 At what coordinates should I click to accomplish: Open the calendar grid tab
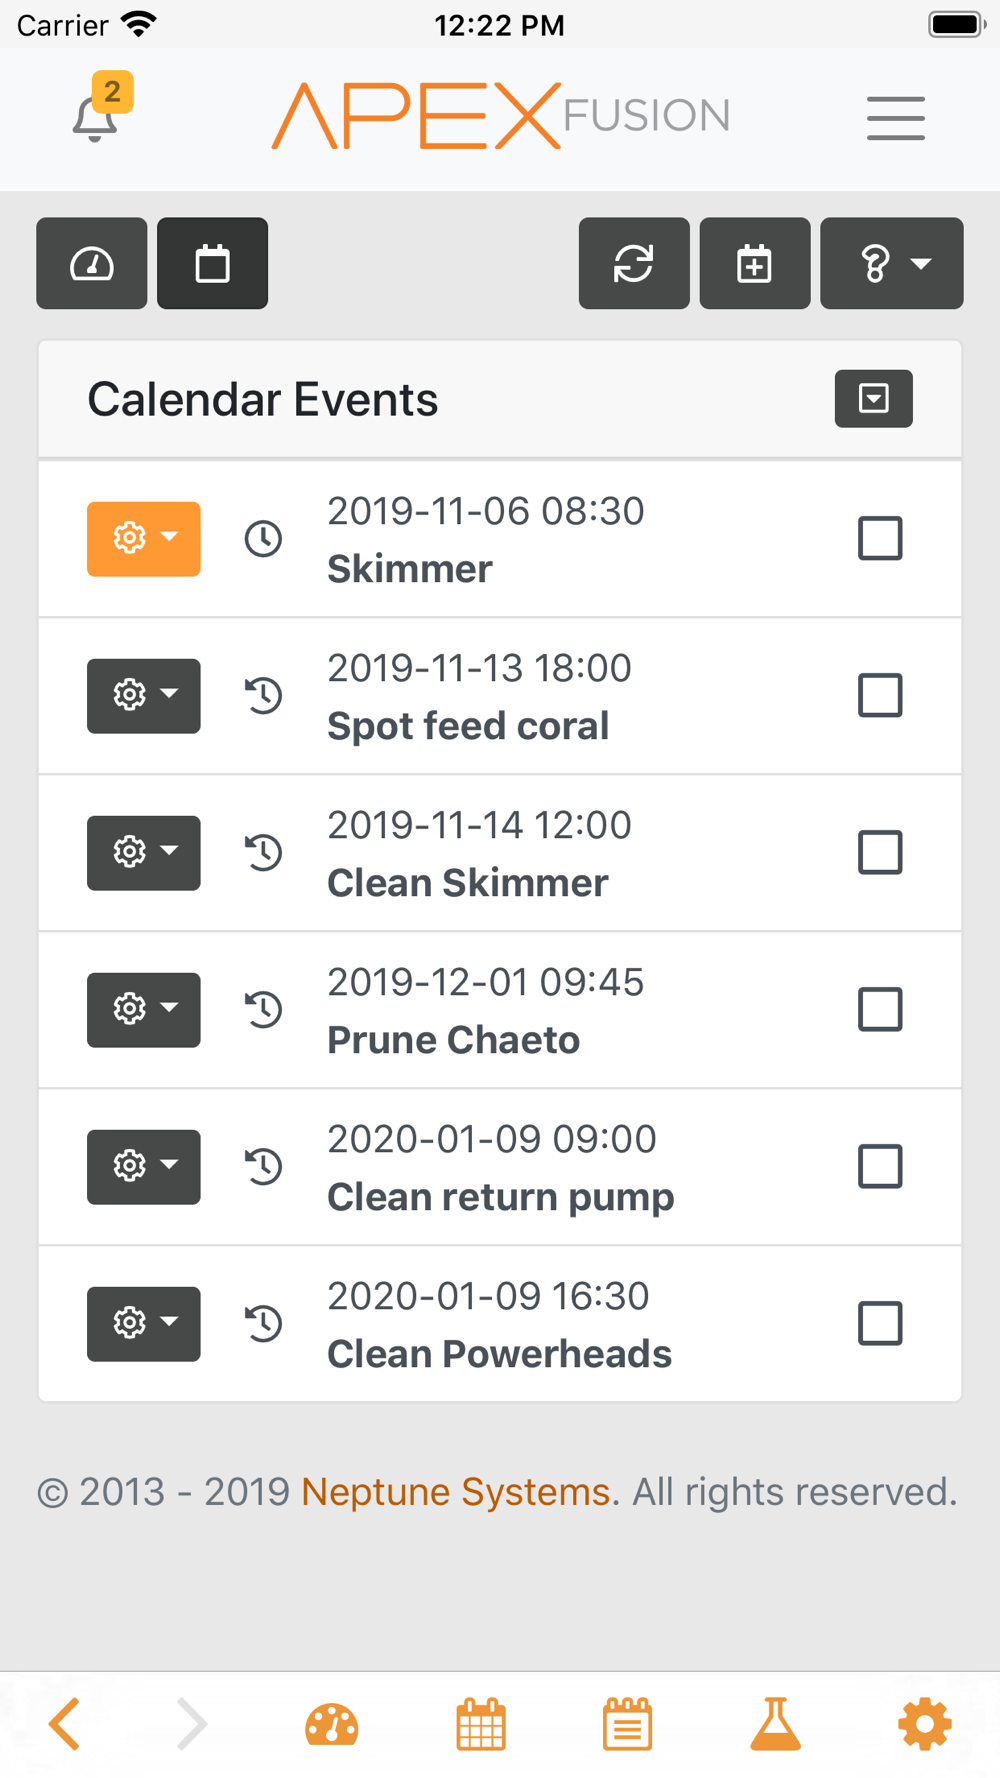[x=481, y=1725]
